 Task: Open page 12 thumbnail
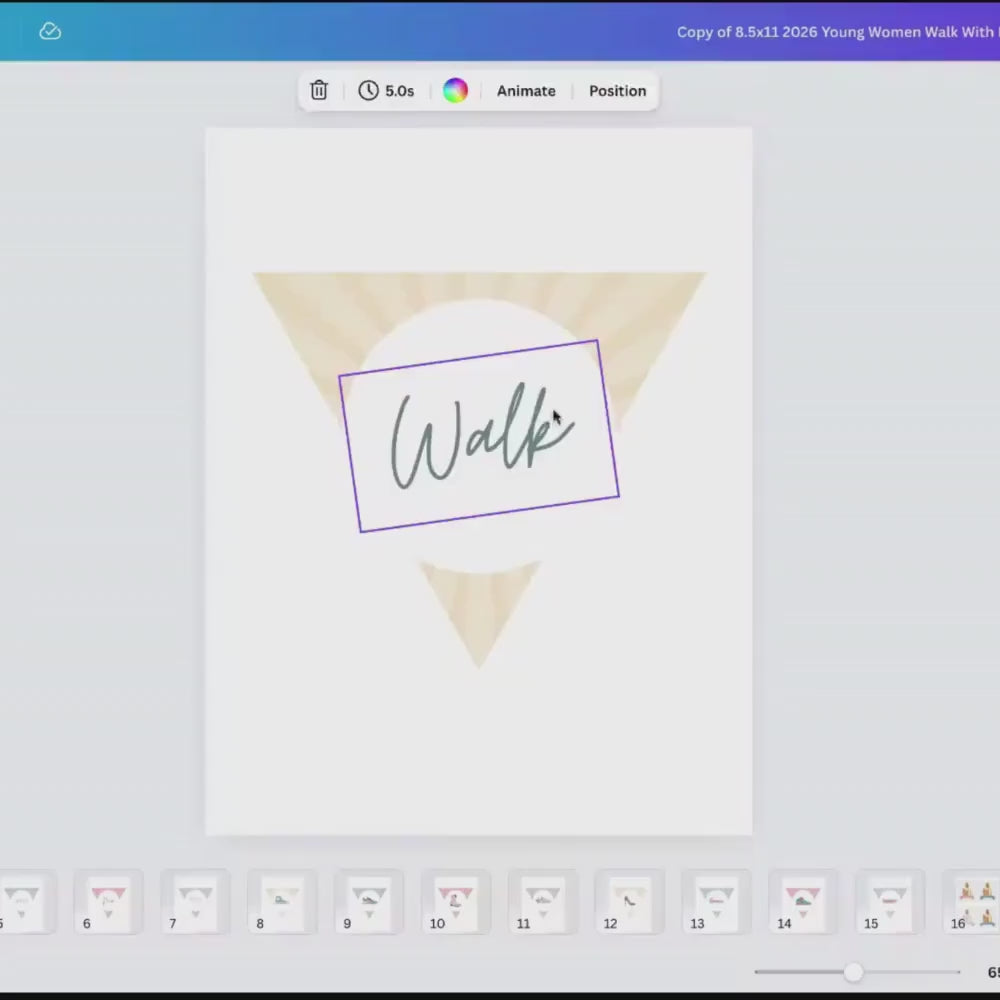(630, 901)
